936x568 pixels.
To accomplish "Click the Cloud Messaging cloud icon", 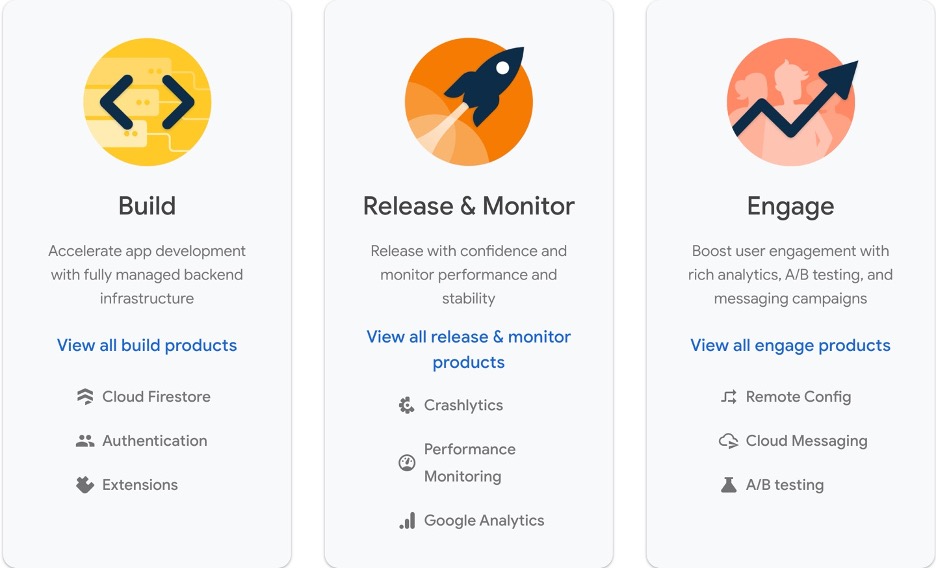I will pos(728,441).
